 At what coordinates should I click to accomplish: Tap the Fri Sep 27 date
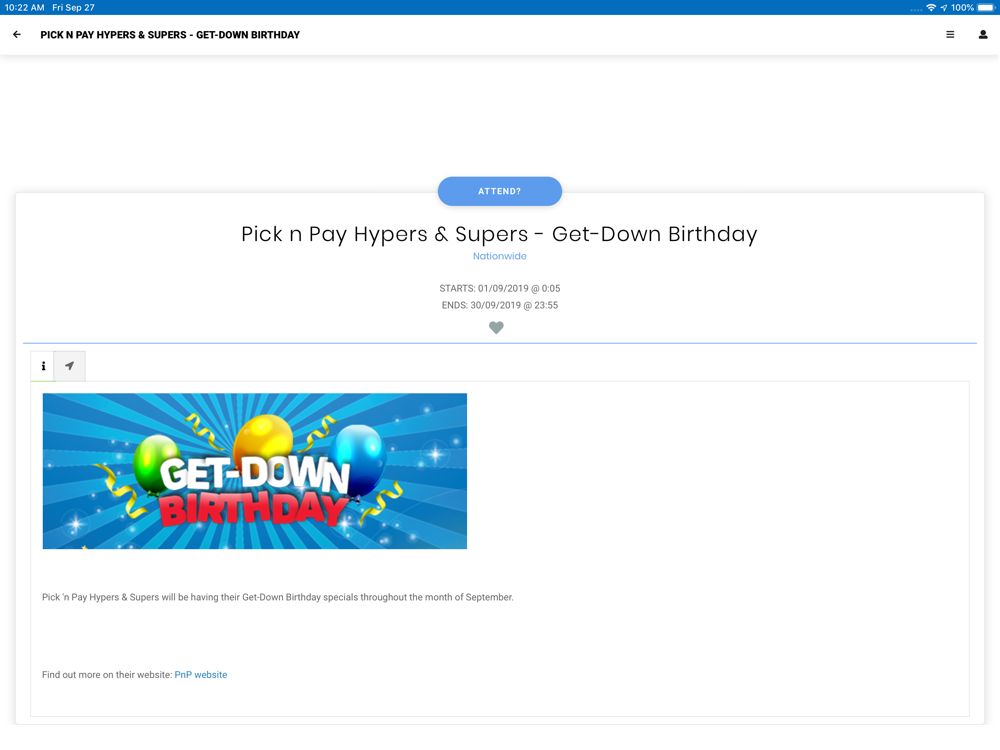click(x=73, y=8)
